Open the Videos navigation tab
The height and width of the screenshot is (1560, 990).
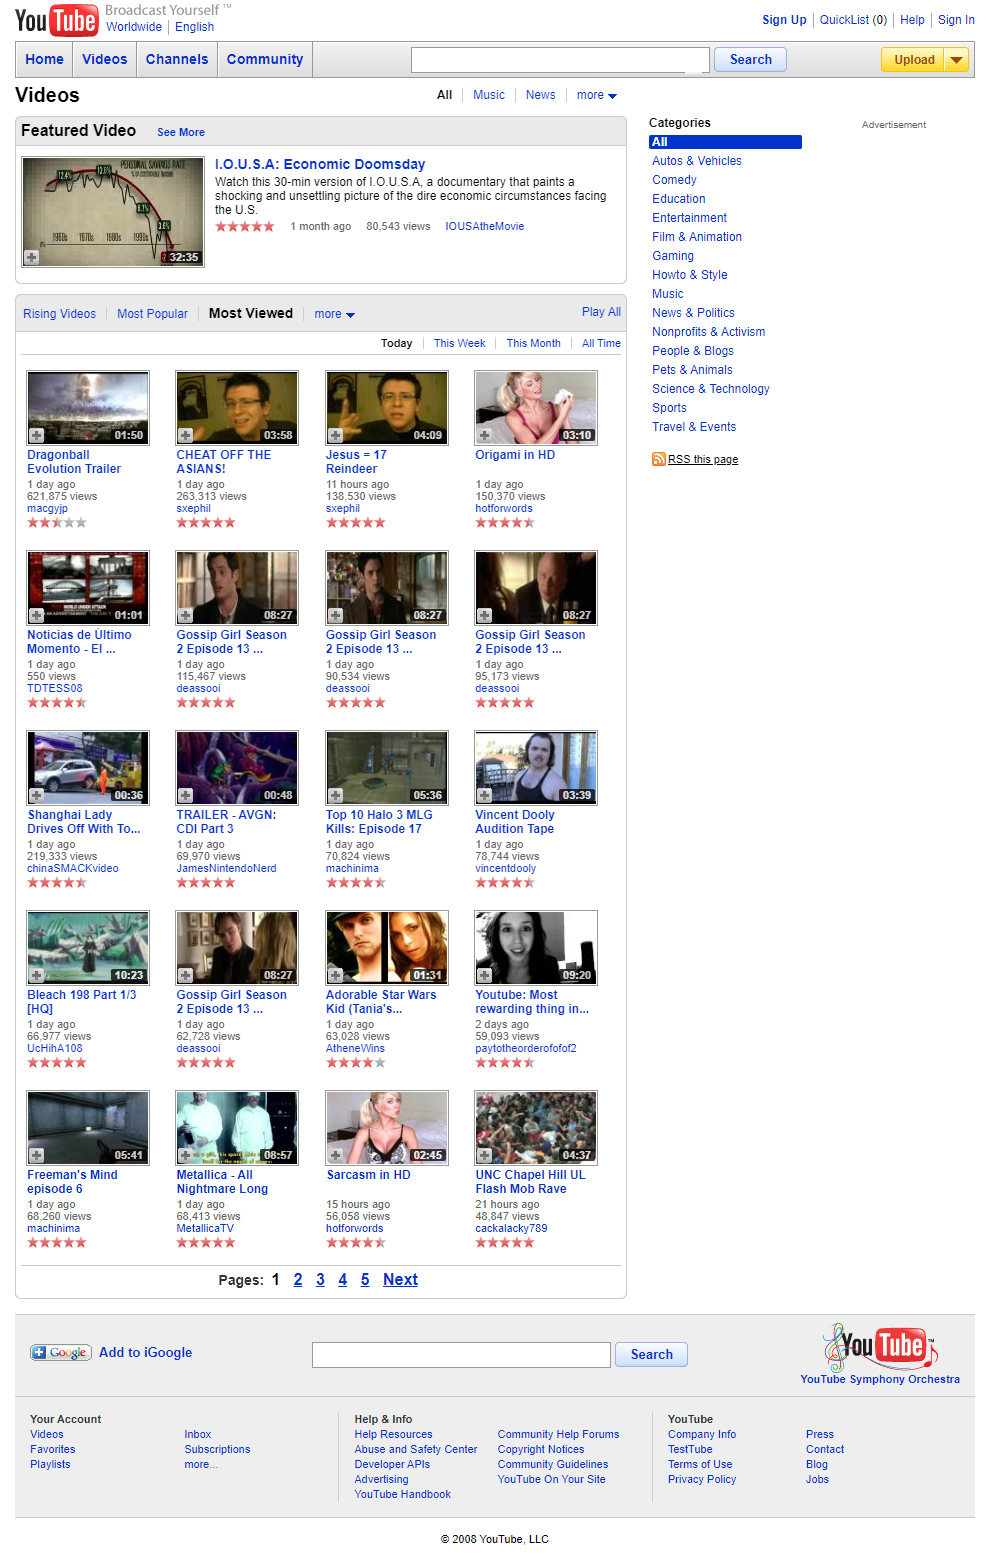tap(105, 60)
